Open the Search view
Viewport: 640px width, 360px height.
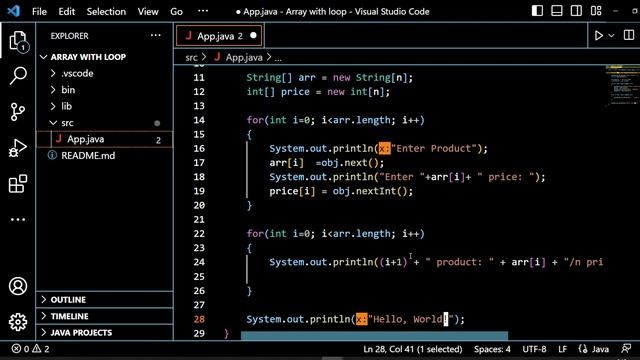click(x=18, y=76)
